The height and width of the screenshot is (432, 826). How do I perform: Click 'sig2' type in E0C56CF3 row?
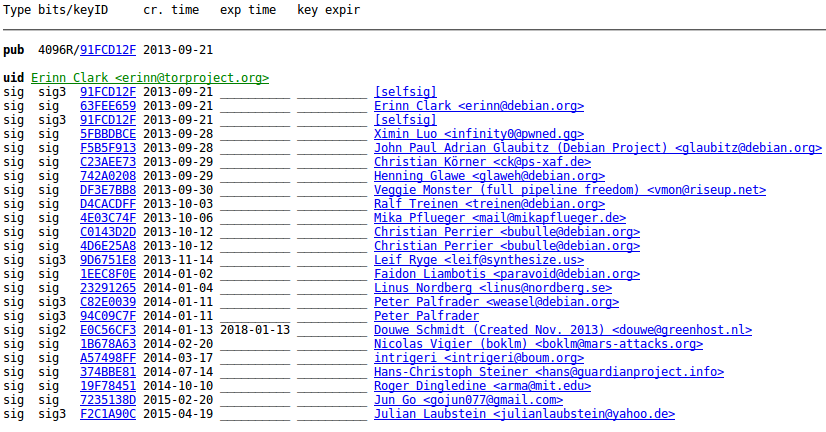click(52, 331)
